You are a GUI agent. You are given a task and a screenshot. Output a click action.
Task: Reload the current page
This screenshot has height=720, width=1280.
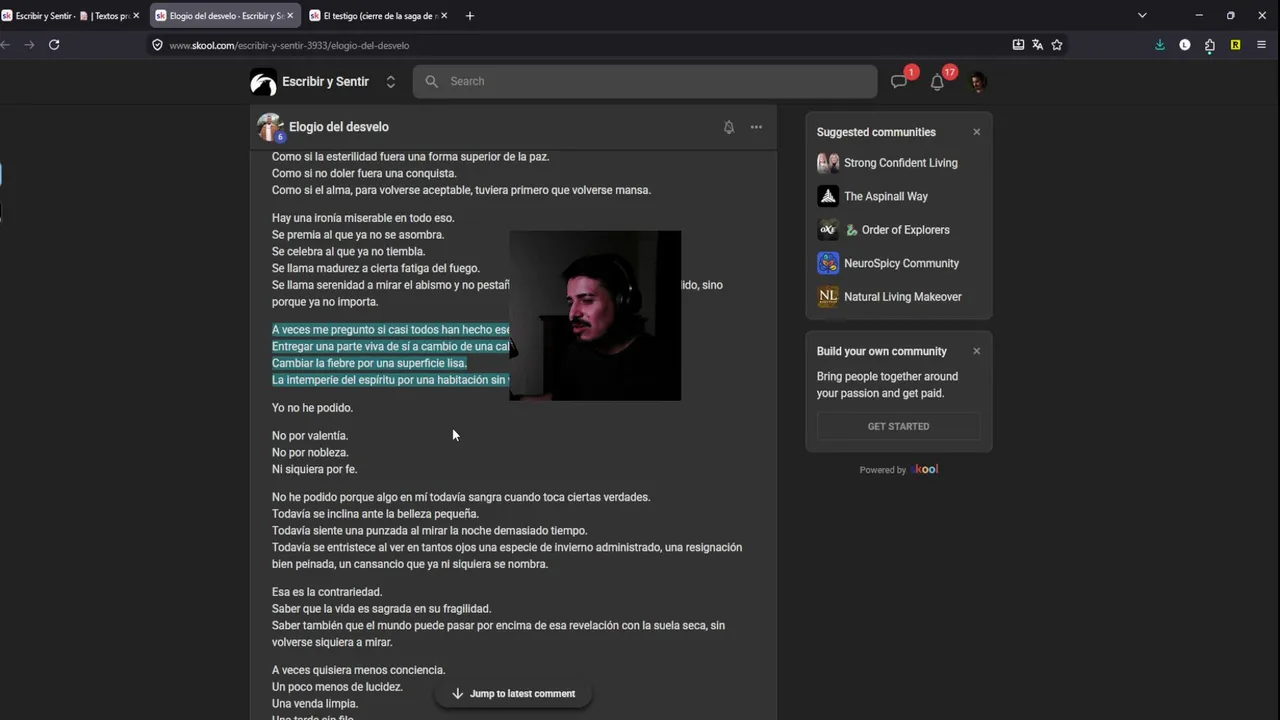(54, 45)
